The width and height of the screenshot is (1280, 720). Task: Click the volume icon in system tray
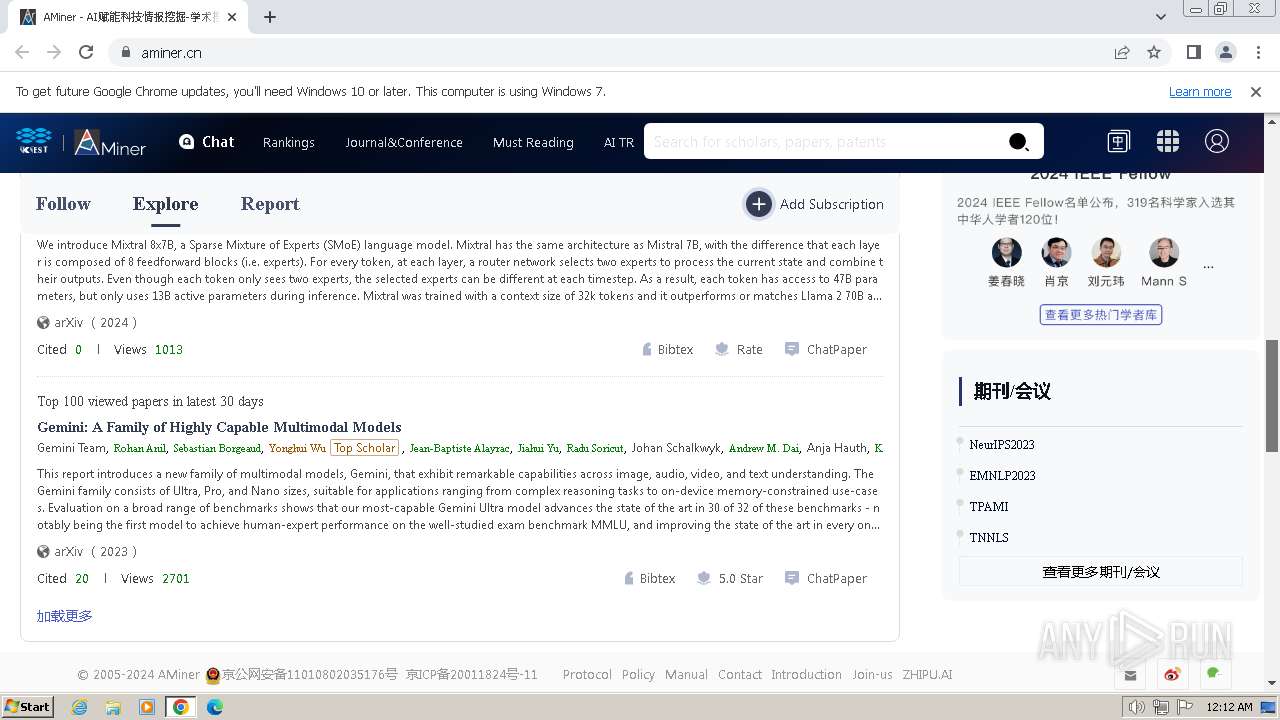[1136, 707]
